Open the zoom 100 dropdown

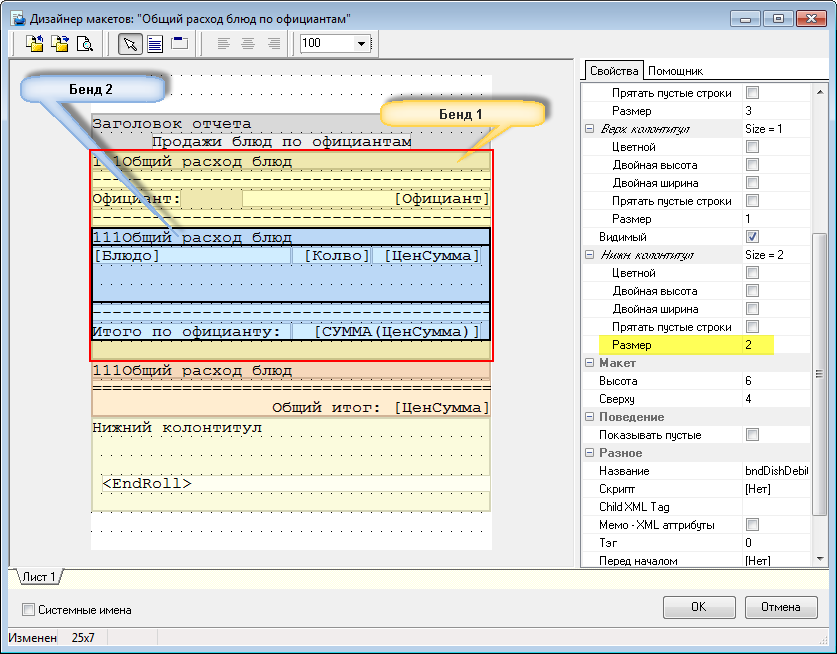(361, 43)
